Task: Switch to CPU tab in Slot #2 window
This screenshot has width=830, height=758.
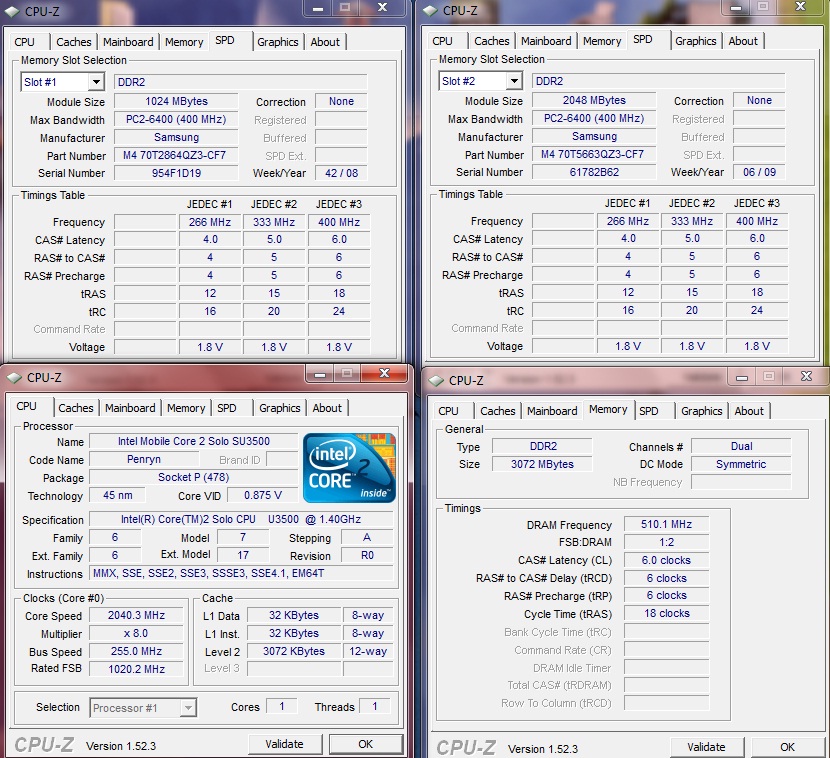Action: tap(443, 41)
